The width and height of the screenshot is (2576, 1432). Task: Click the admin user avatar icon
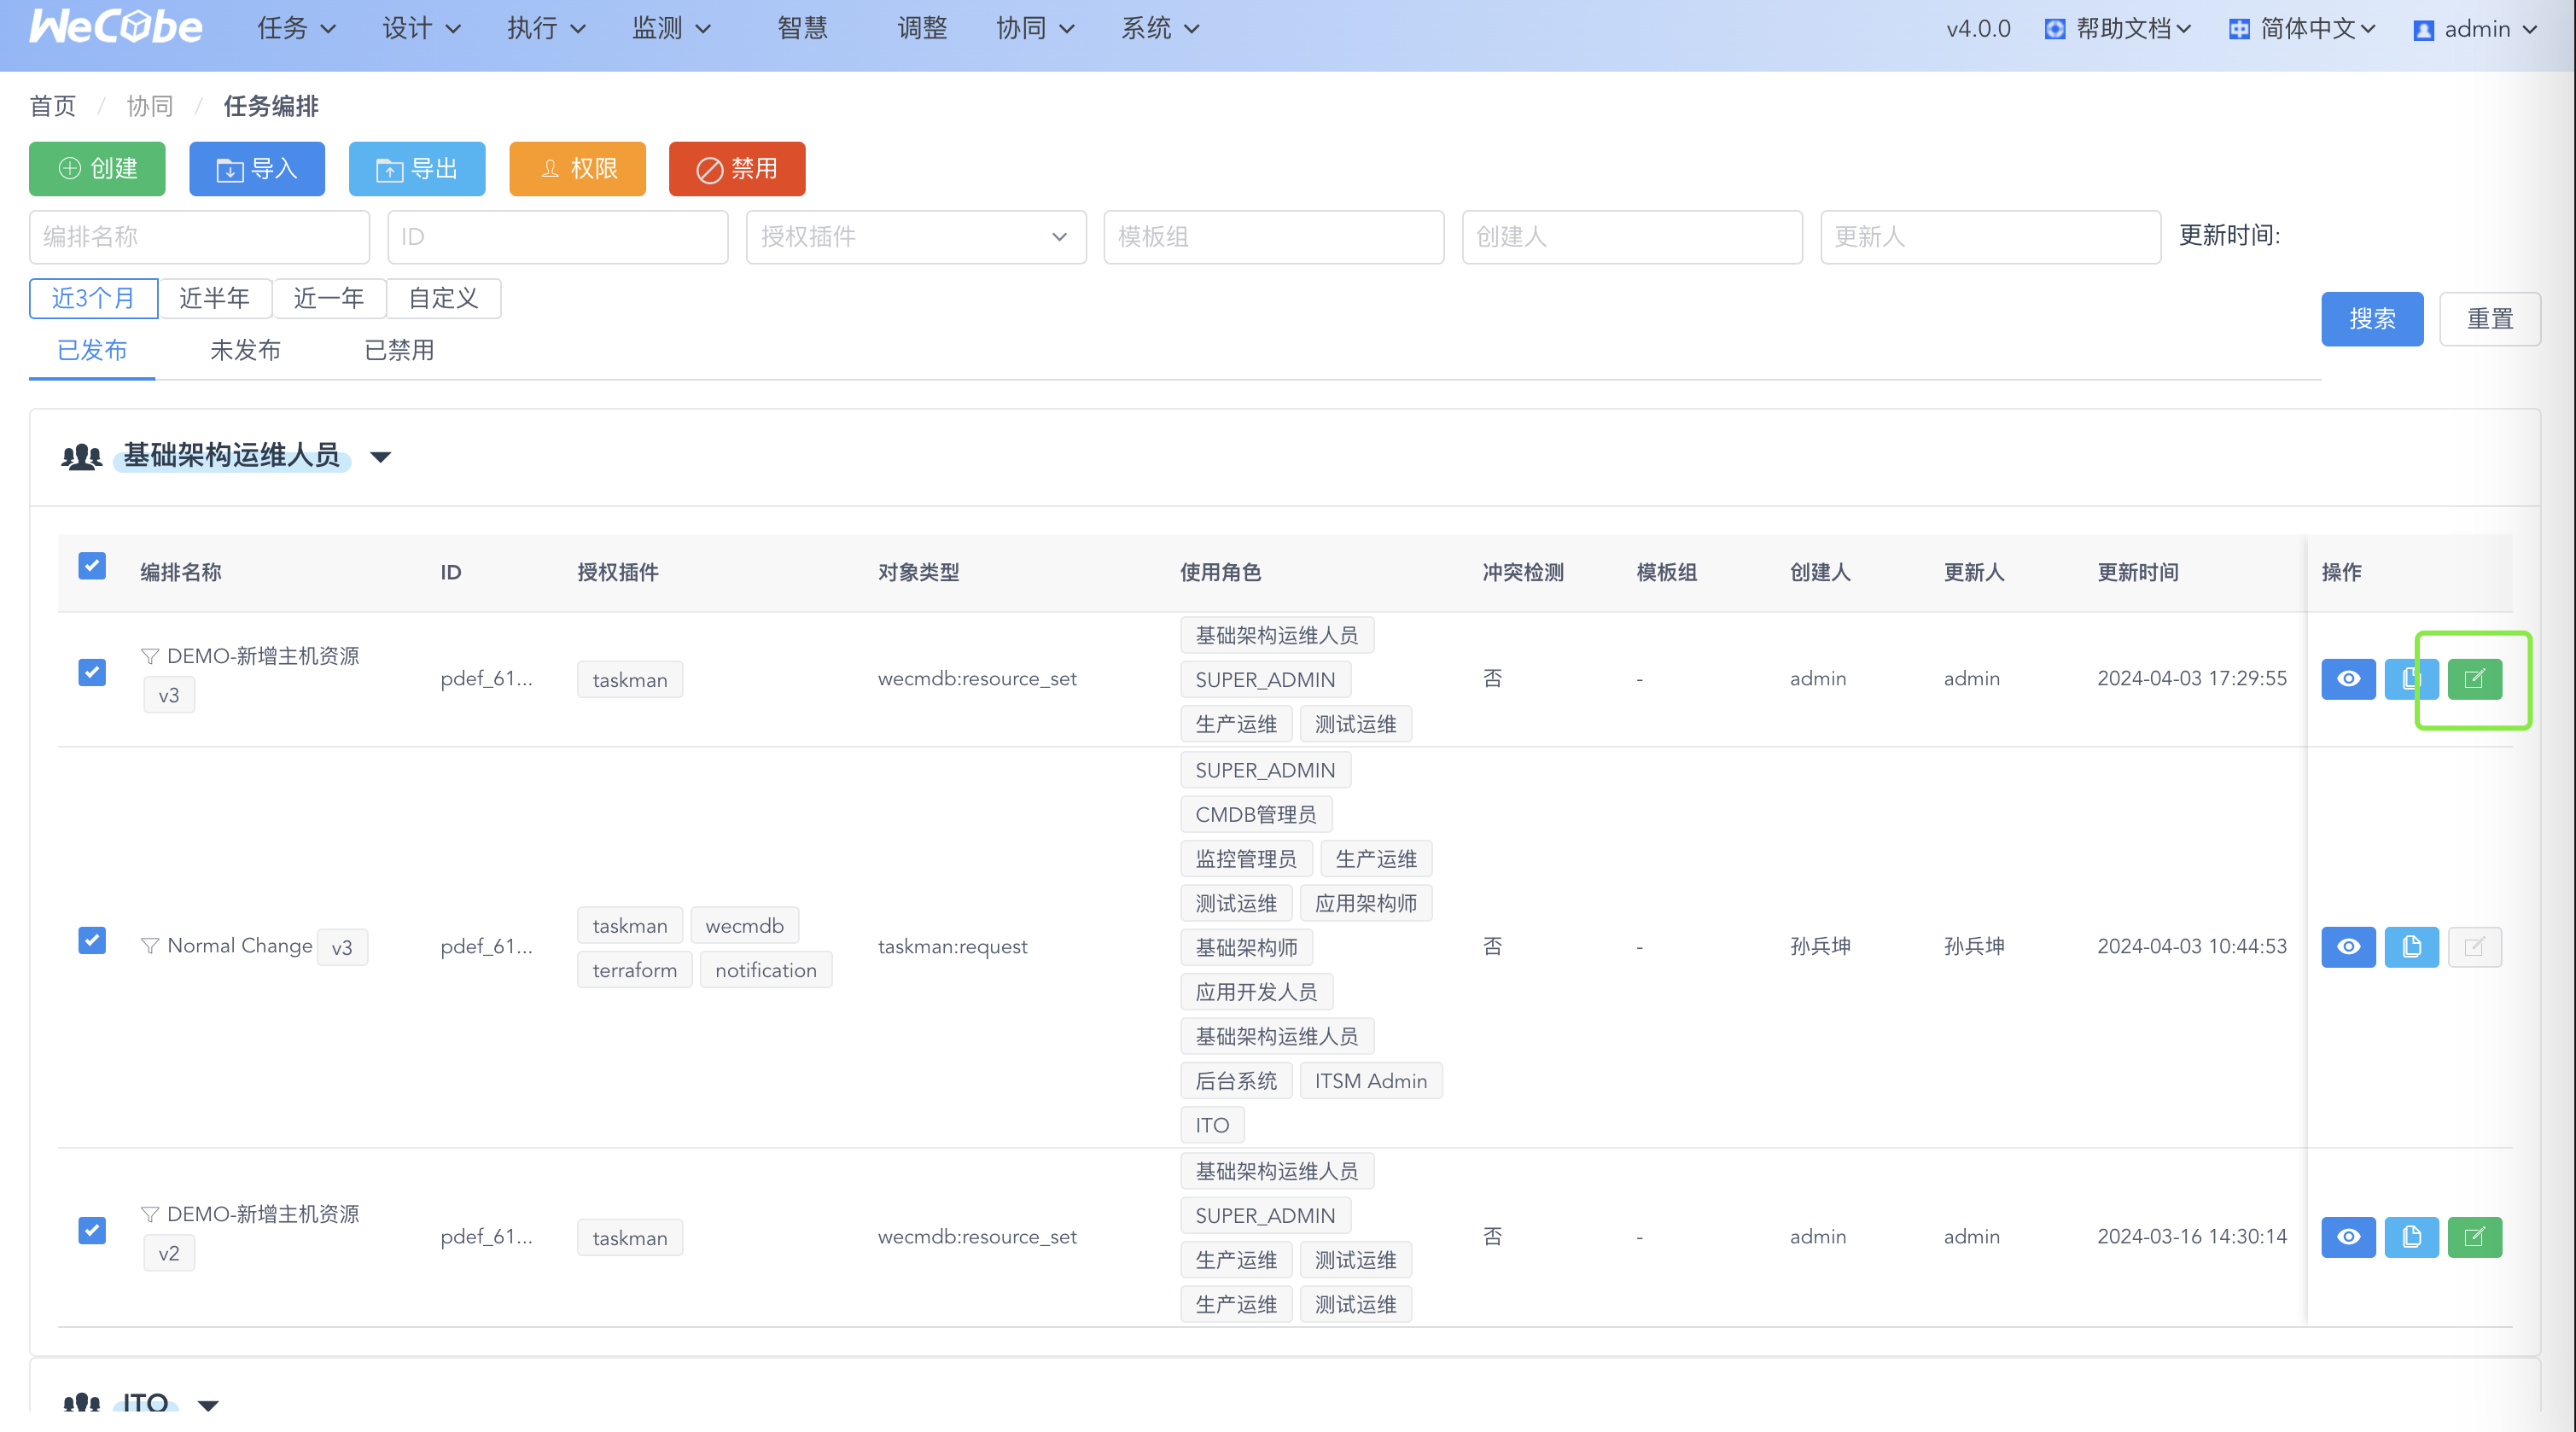point(2423,30)
